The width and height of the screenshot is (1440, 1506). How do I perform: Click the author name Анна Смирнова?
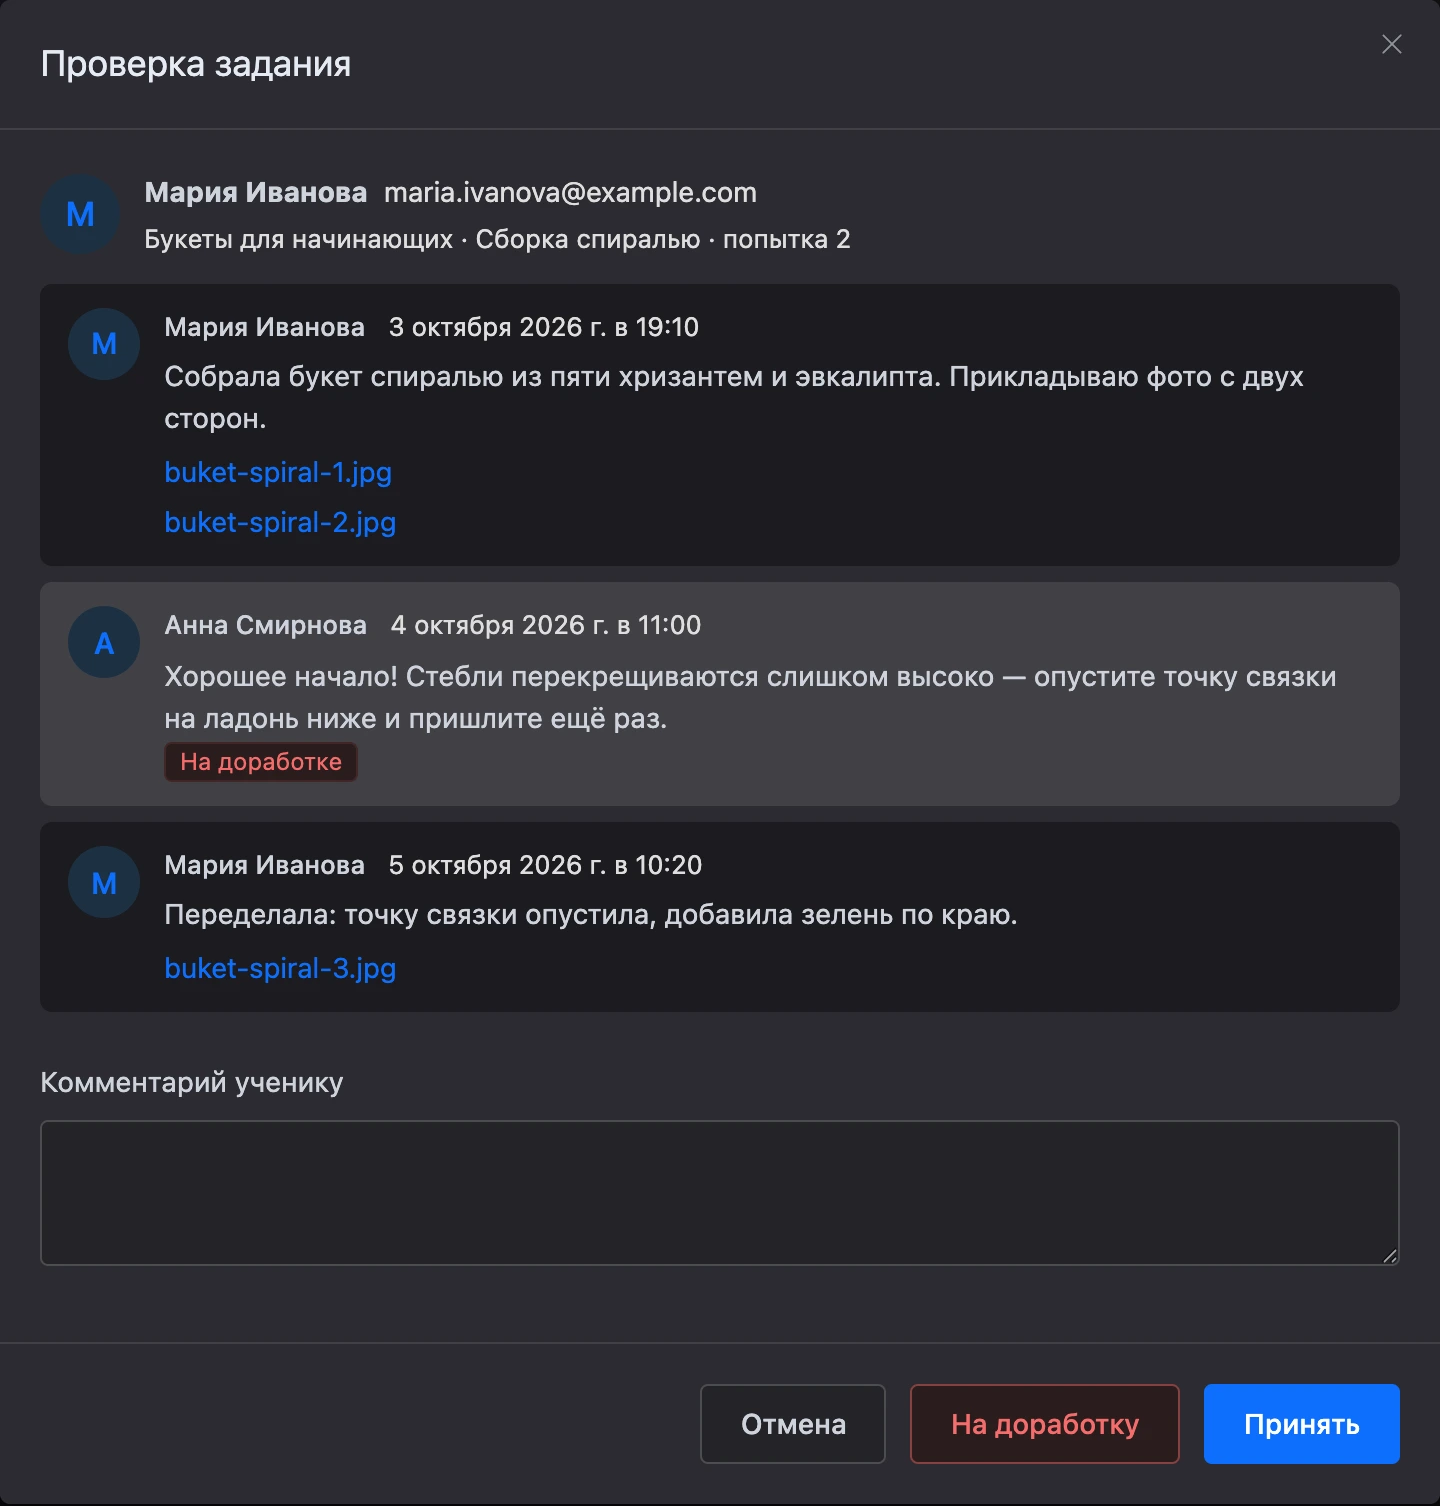265,625
